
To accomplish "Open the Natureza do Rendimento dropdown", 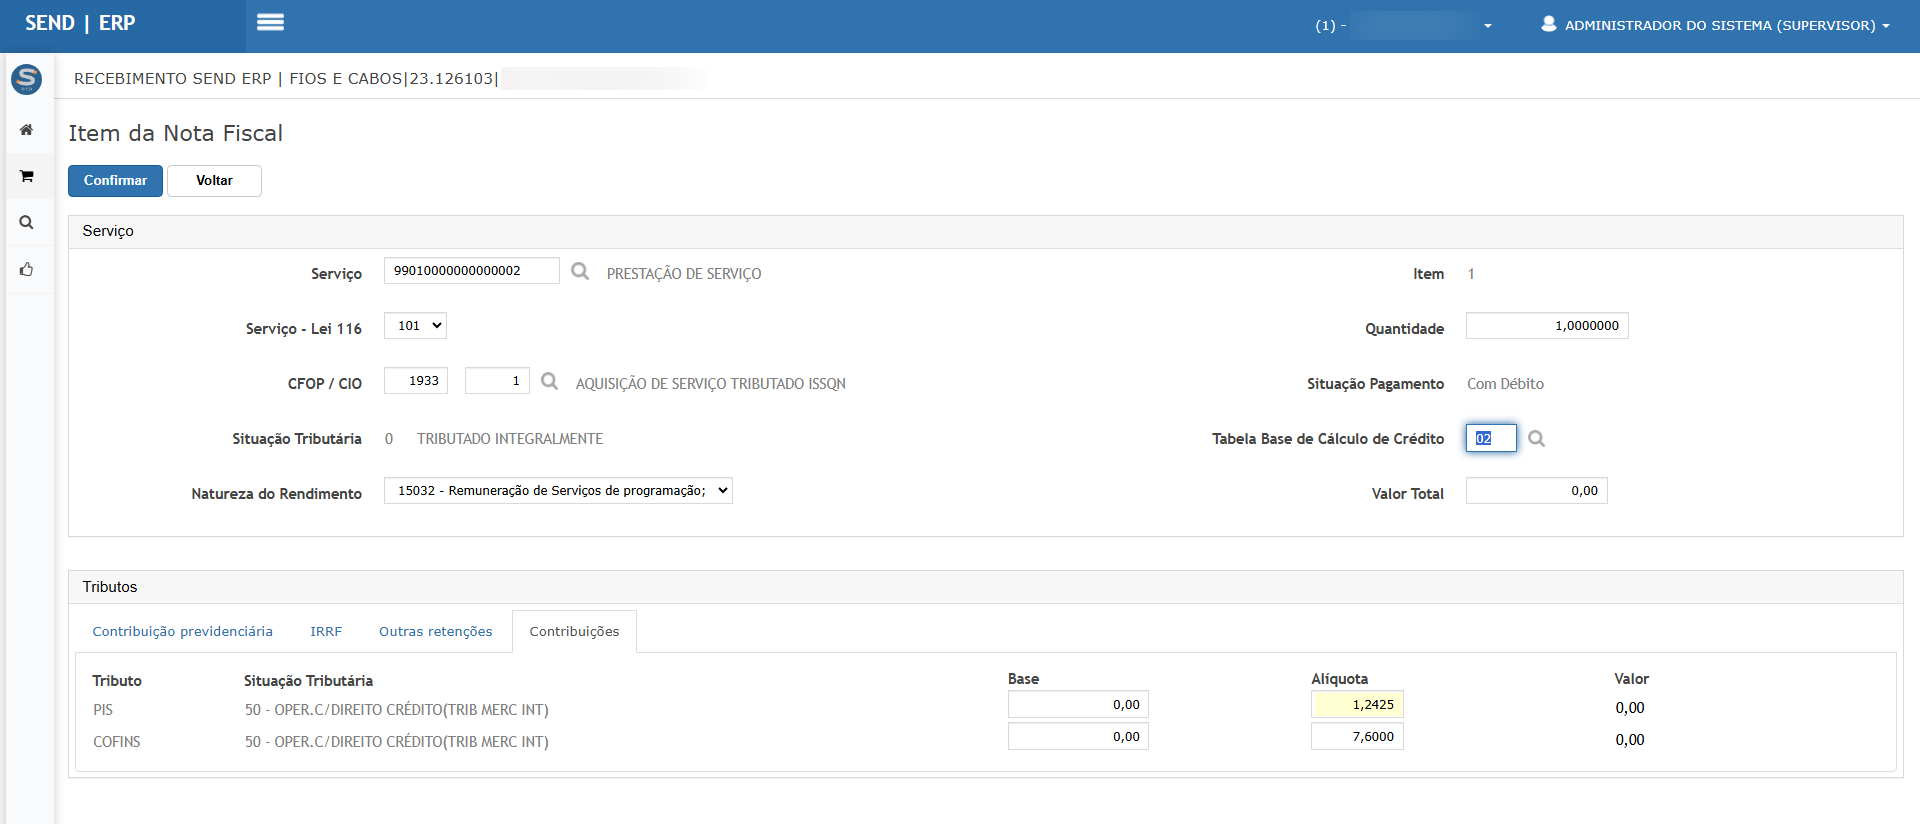I will pos(558,491).
